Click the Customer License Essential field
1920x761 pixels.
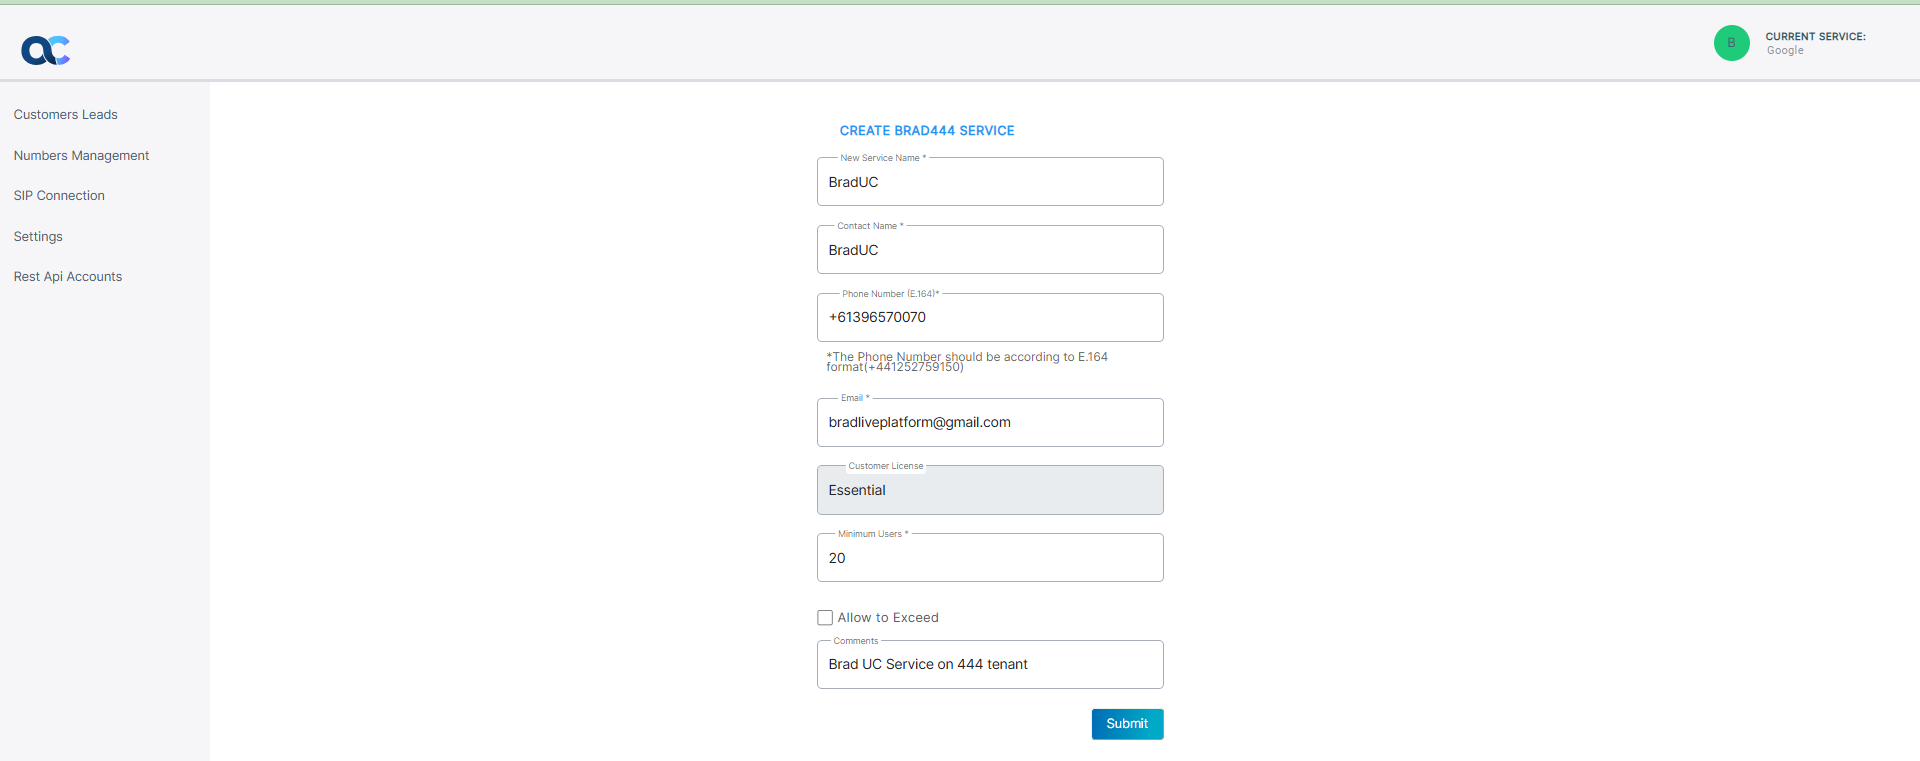[989, 491]
